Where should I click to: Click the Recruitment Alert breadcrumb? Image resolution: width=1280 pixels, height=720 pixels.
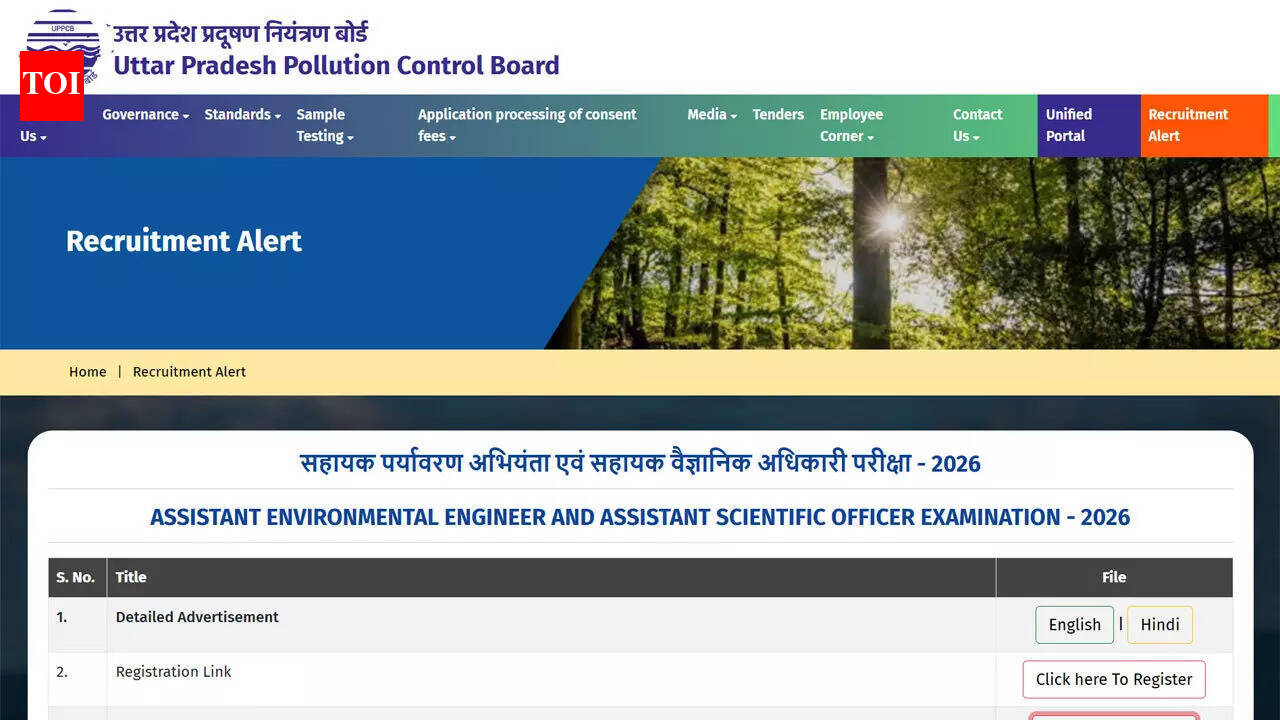pyautogui.click(x=189, y=371)
